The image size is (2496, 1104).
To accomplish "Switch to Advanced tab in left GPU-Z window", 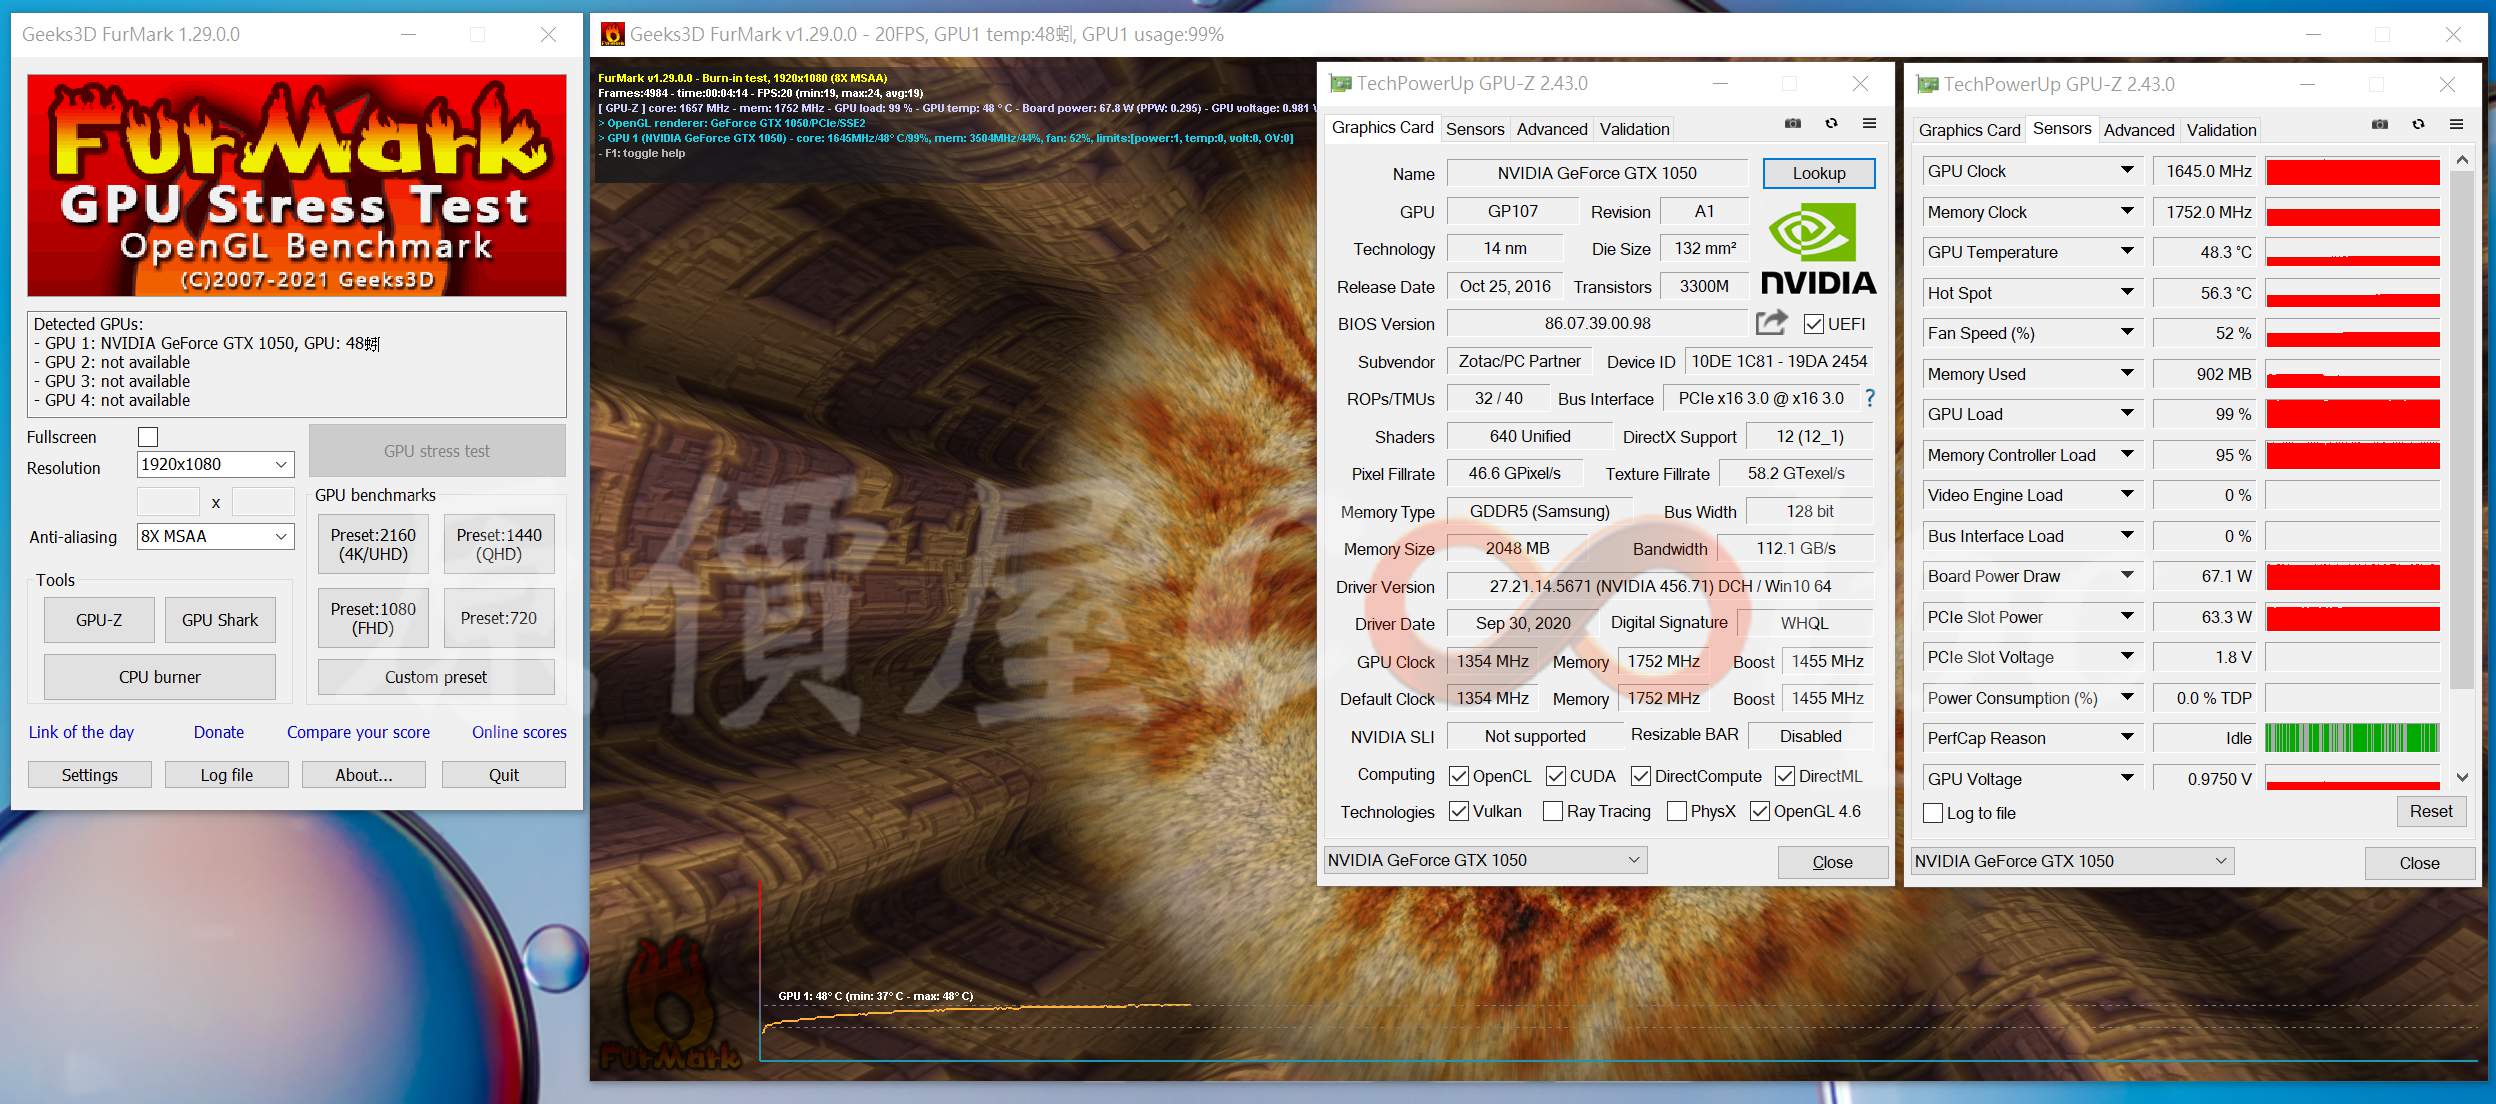I will [1552, 129].
